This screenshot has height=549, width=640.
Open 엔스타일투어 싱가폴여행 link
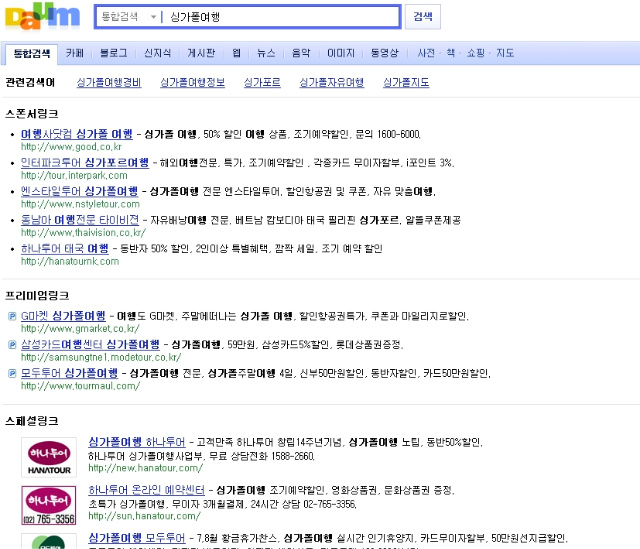coord(80,191)
